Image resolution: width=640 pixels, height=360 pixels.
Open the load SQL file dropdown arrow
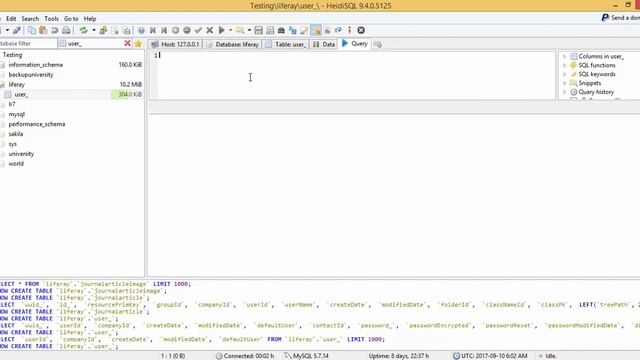click(249, 30)
